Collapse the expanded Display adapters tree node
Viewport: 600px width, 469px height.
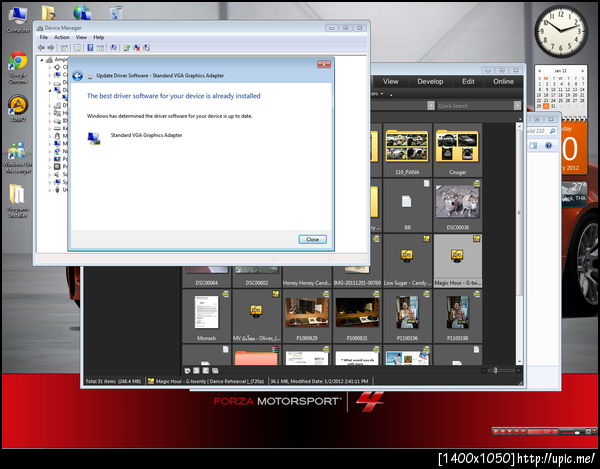tap(49, 90)
